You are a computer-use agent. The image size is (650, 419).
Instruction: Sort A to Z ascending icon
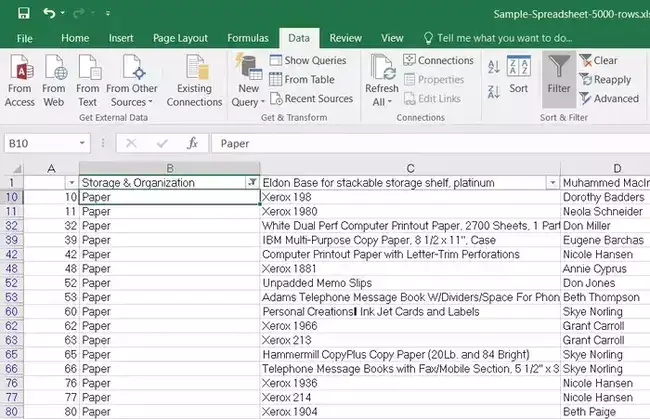[494, 66]
